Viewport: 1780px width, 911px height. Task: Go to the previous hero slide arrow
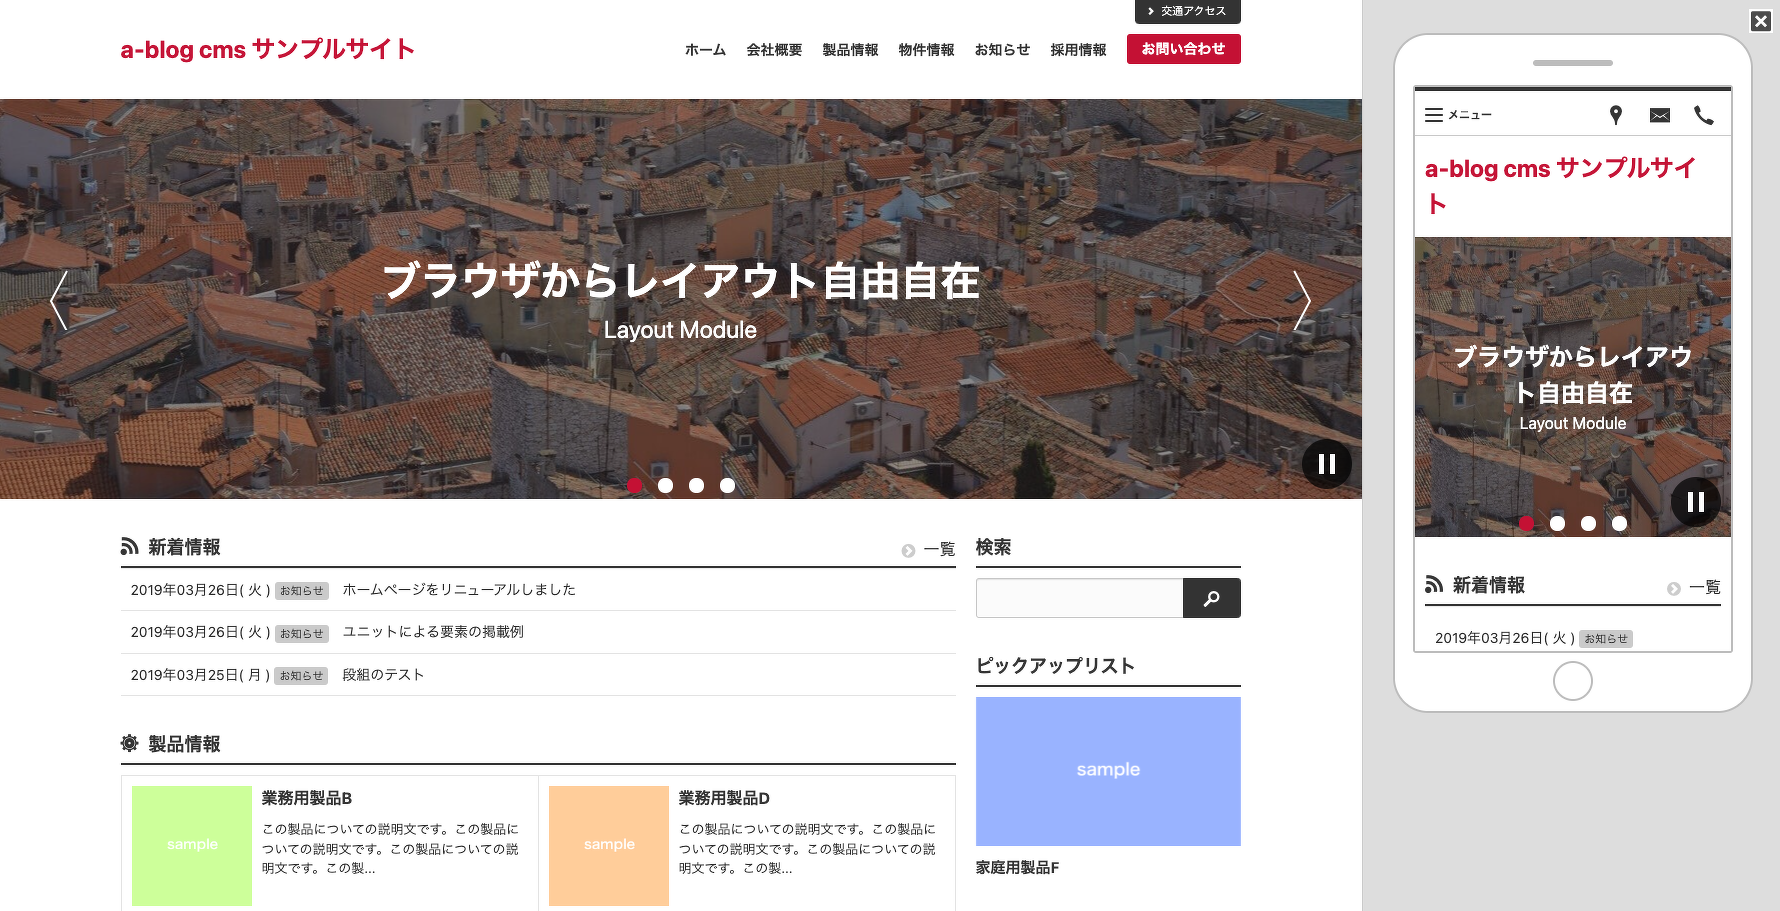click(x=60, y=300)
